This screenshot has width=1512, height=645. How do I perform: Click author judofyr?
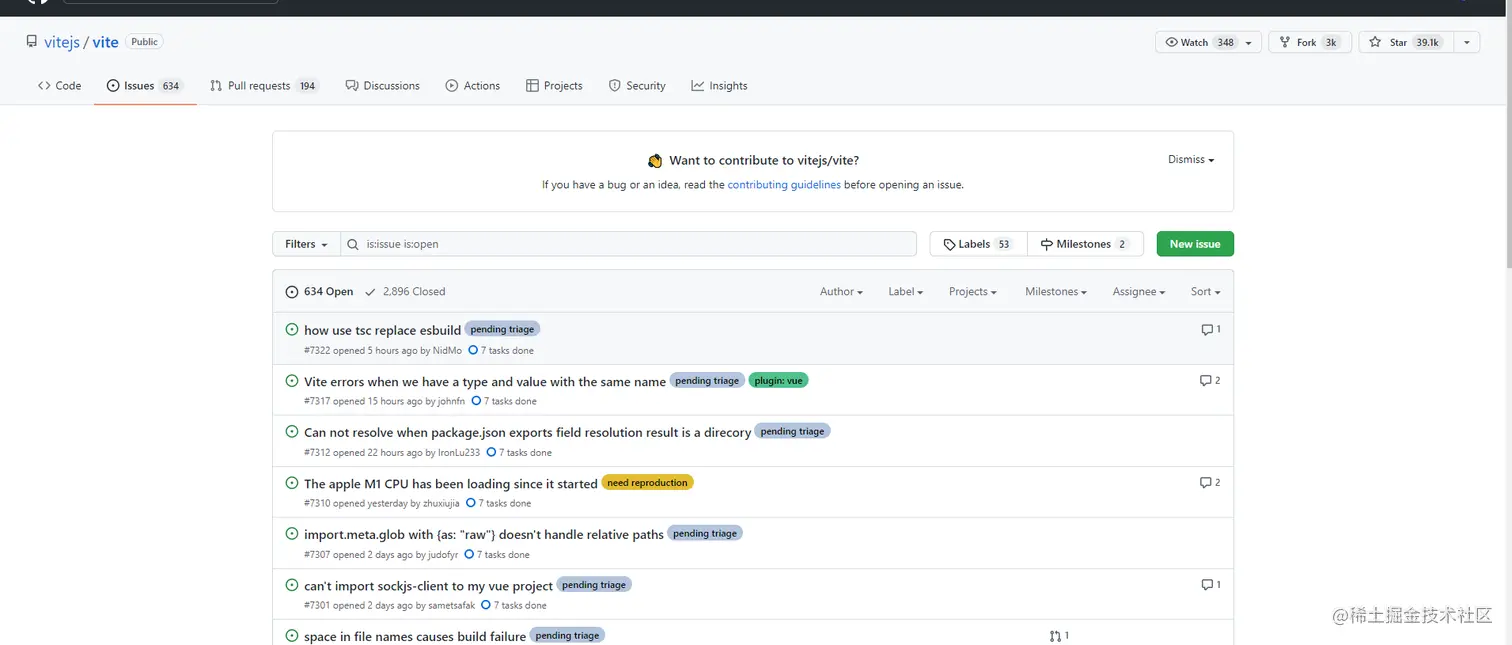point(443,555)
